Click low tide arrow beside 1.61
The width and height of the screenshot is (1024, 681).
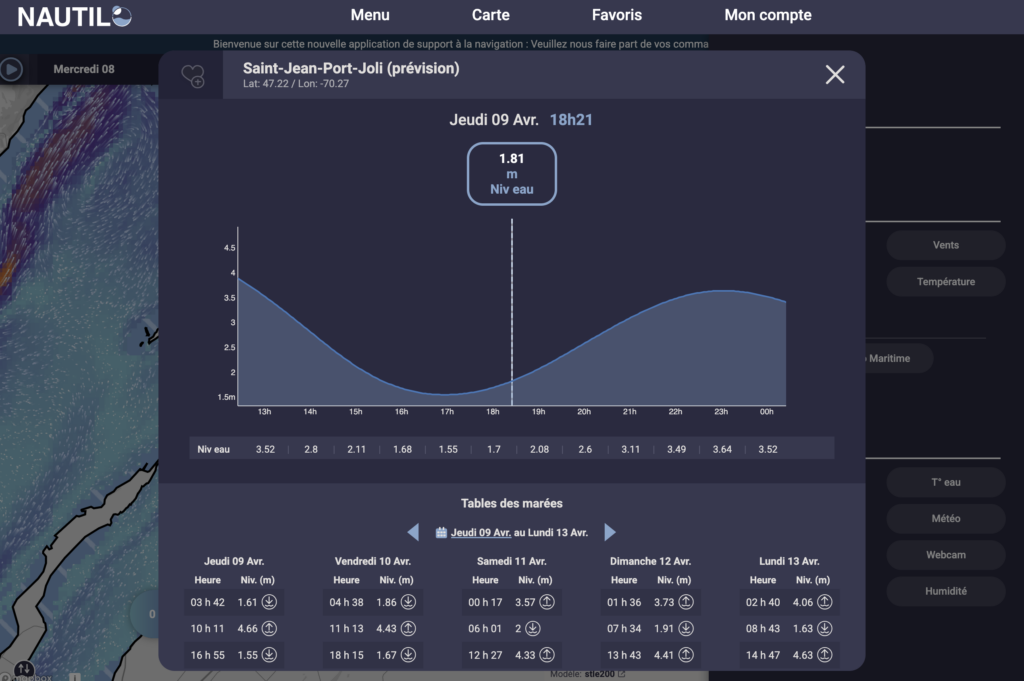pyautogui.click(x=270, y=602)
